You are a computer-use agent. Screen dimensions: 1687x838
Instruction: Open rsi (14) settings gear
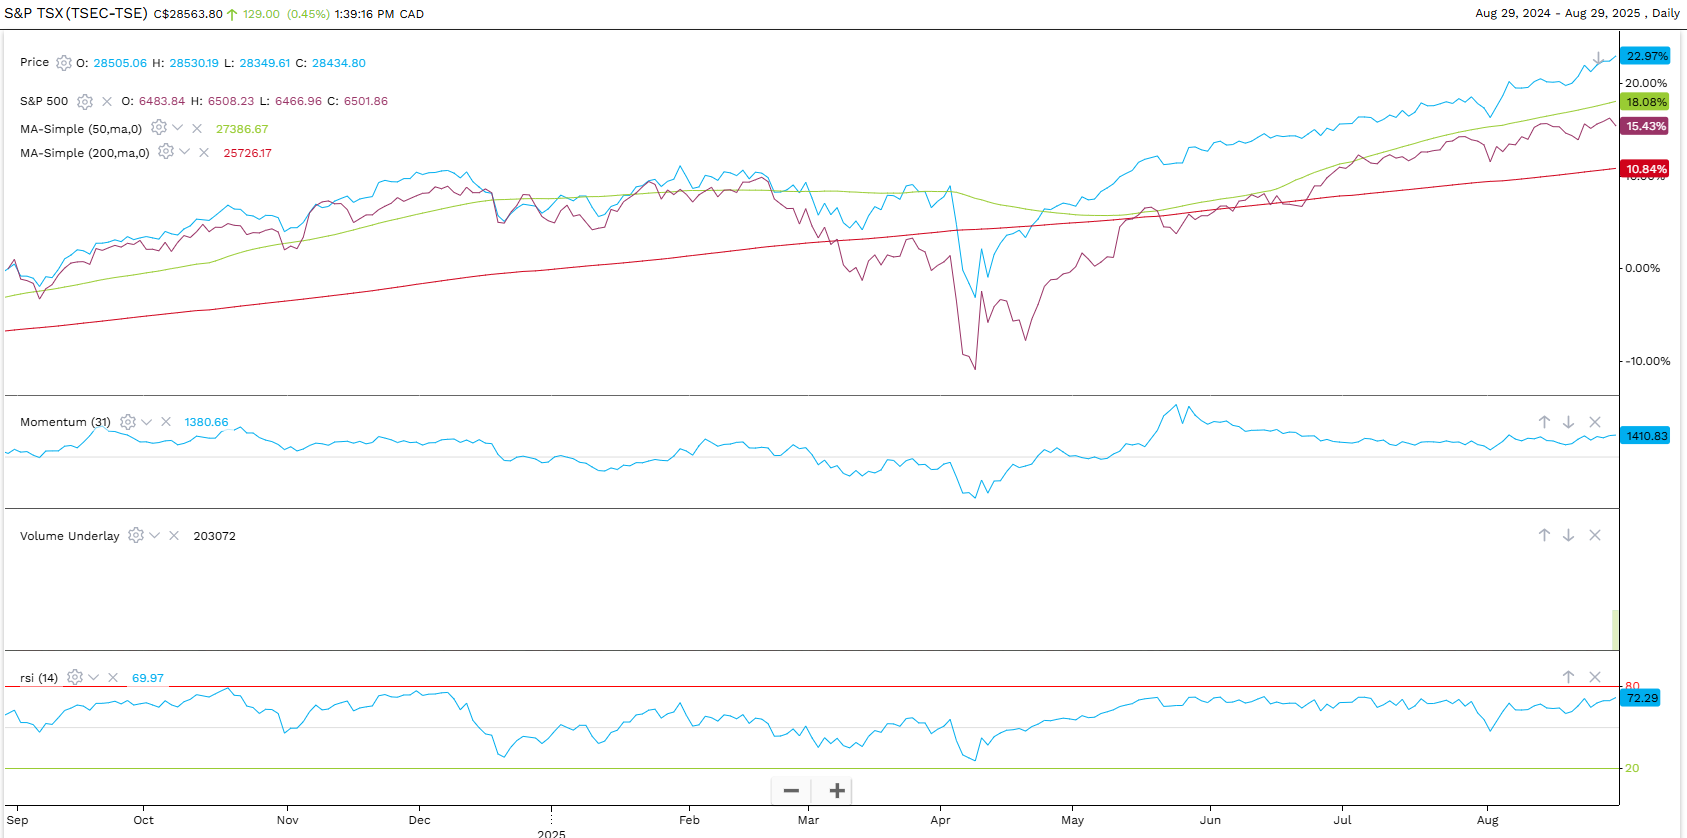75,677
